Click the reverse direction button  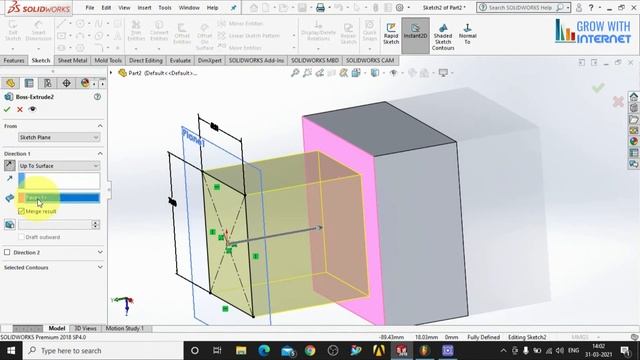[10, 165]
